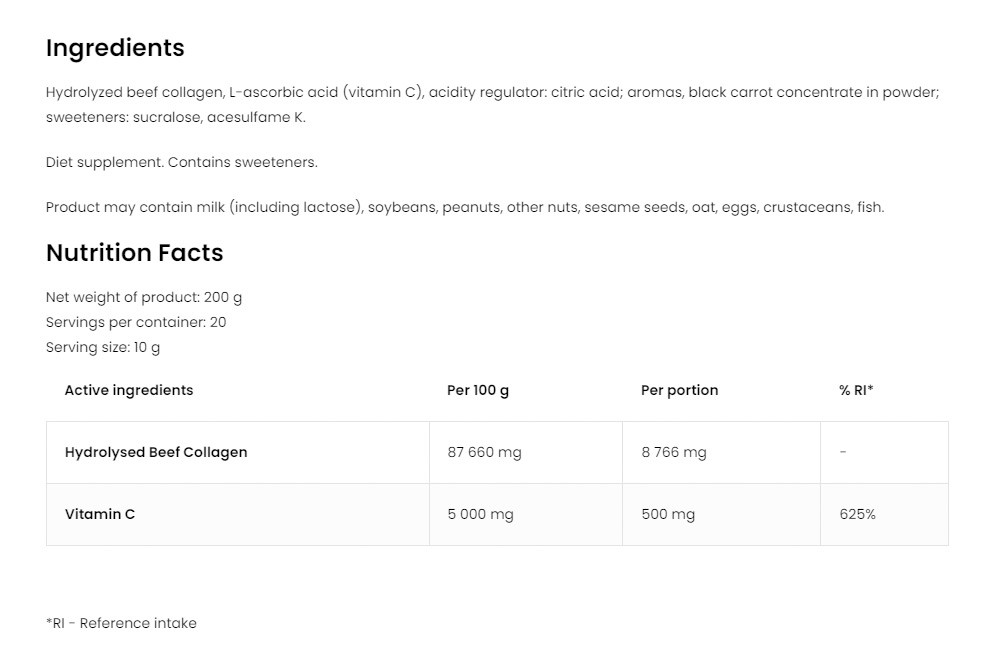Select the Vitamin C row label

(x=100, y=514)
